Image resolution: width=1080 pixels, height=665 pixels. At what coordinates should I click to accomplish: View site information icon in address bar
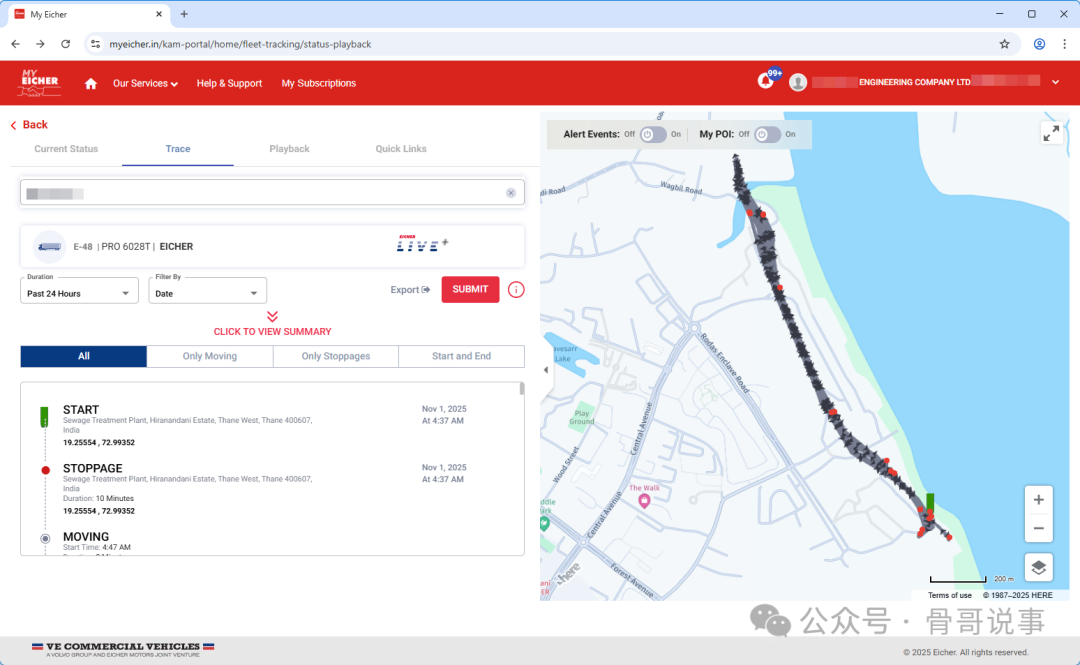tap(96, 44)
